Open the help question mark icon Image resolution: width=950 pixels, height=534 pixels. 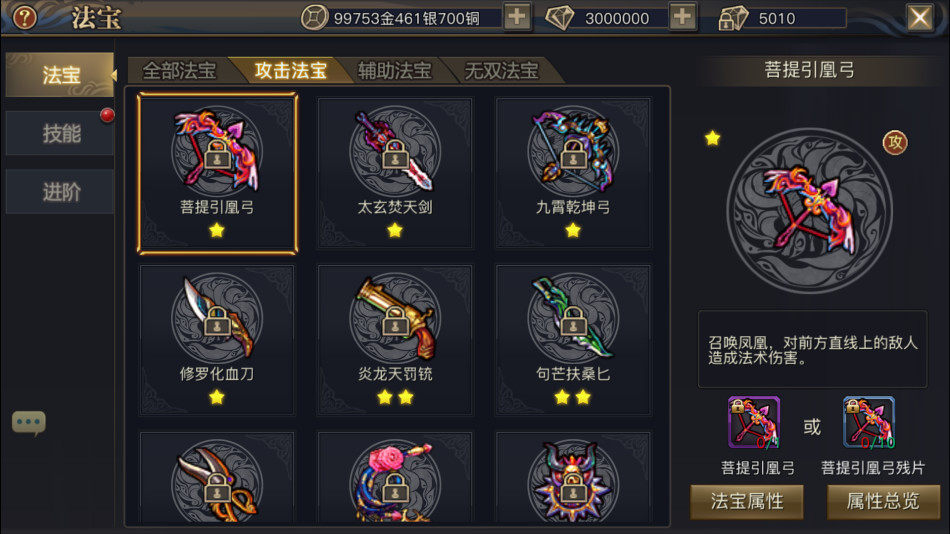tap(25, 17)
